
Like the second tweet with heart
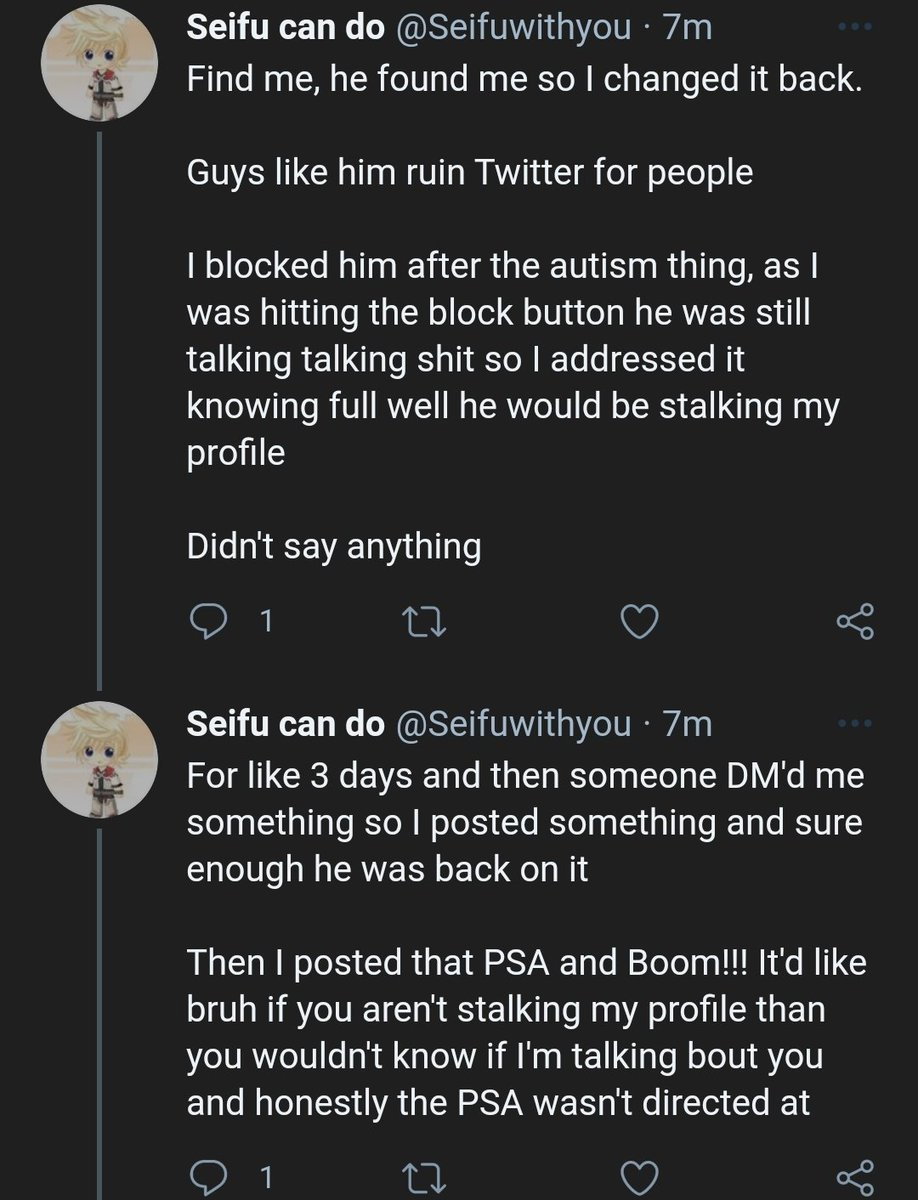pyautogui.click(x=640, y=1175)
